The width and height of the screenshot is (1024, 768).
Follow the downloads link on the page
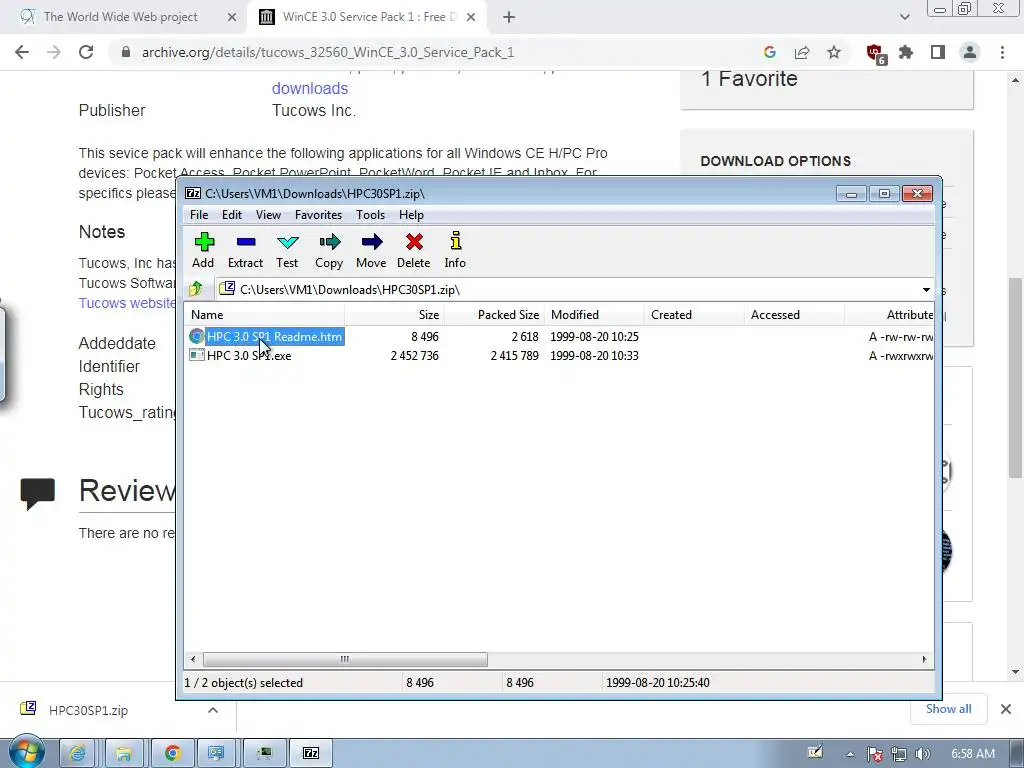(310, 88)
